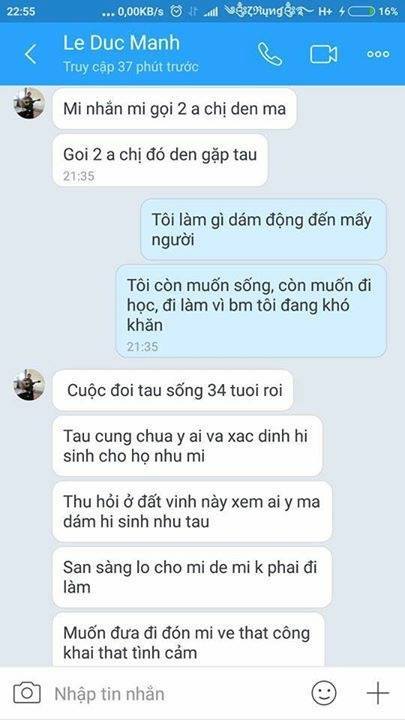Image resolution: width=405 pixels, height=720 pixels.
Task: Tap the avatar beside the 'Cuộc đoi tau sống' message
Action: (x=30, y=385)
